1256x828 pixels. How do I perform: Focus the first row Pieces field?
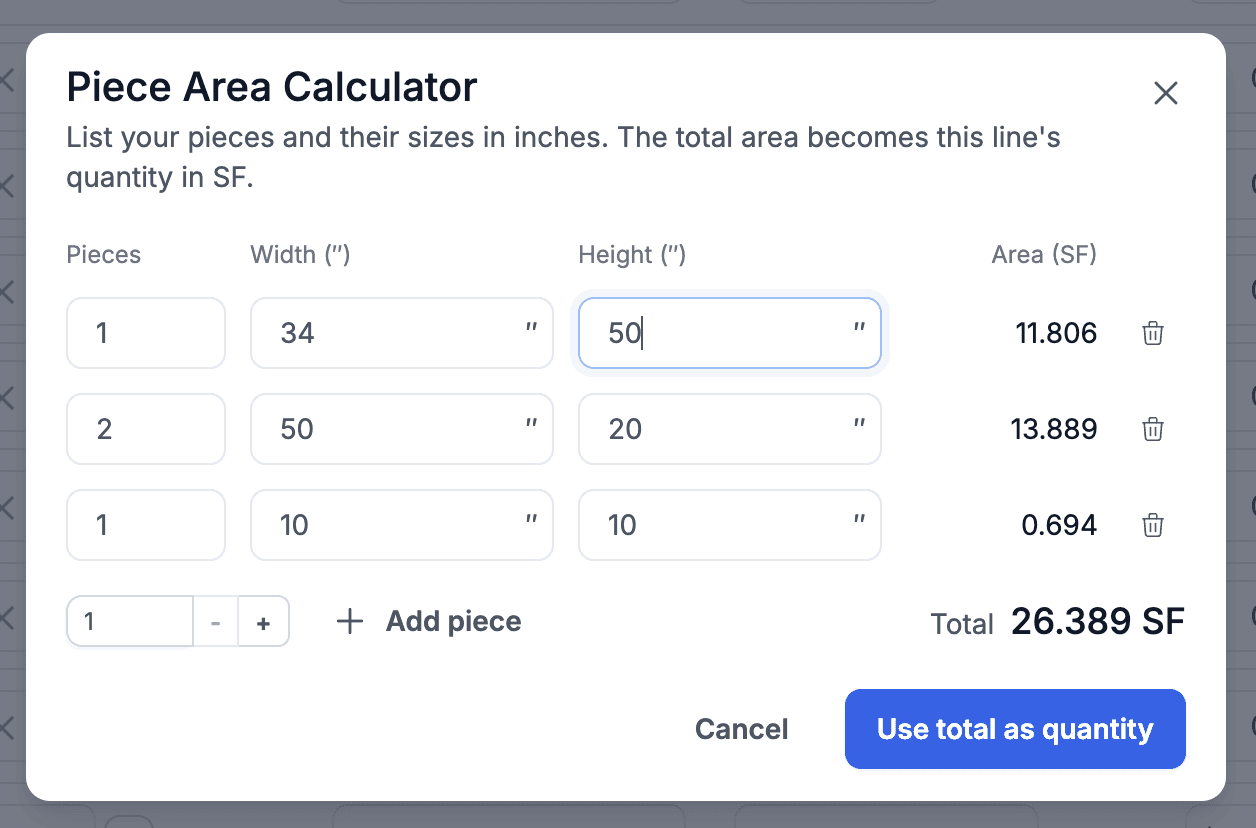click(x=146, y=333)
